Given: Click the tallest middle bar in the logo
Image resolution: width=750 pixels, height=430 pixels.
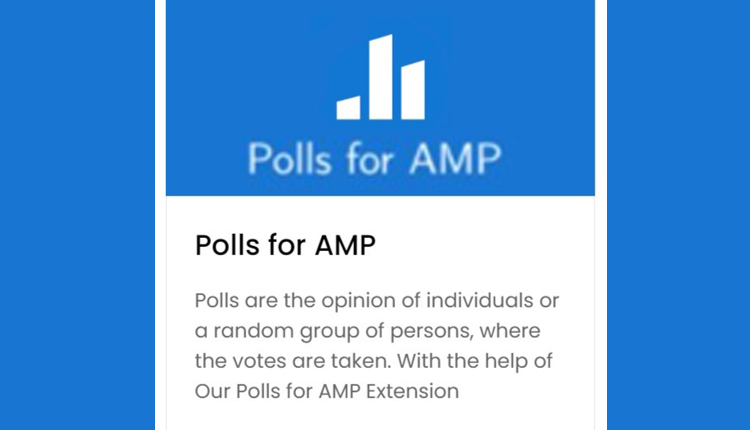Looking at the screenshot, I should pos(381,78).
